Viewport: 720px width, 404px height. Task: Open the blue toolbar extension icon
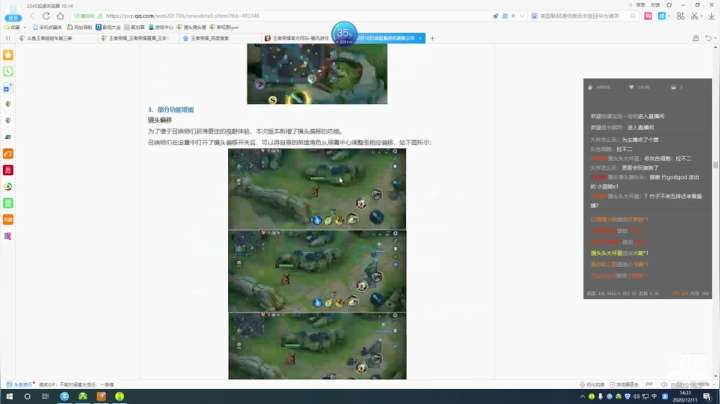point(662,16)
